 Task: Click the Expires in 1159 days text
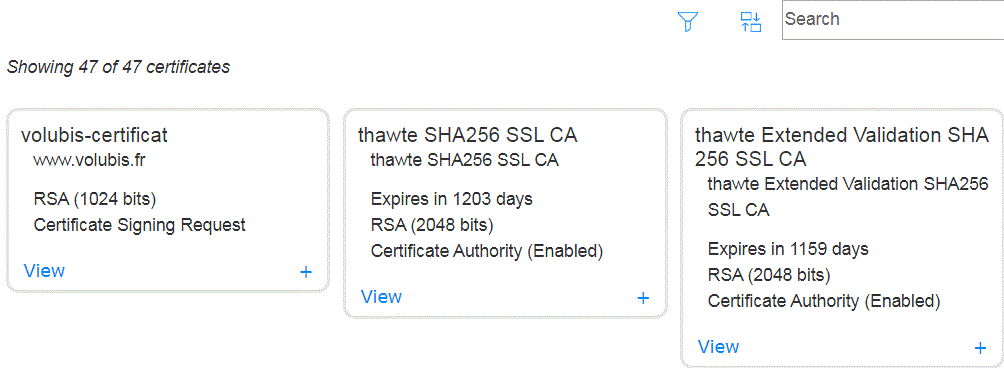tap(788, 248)
